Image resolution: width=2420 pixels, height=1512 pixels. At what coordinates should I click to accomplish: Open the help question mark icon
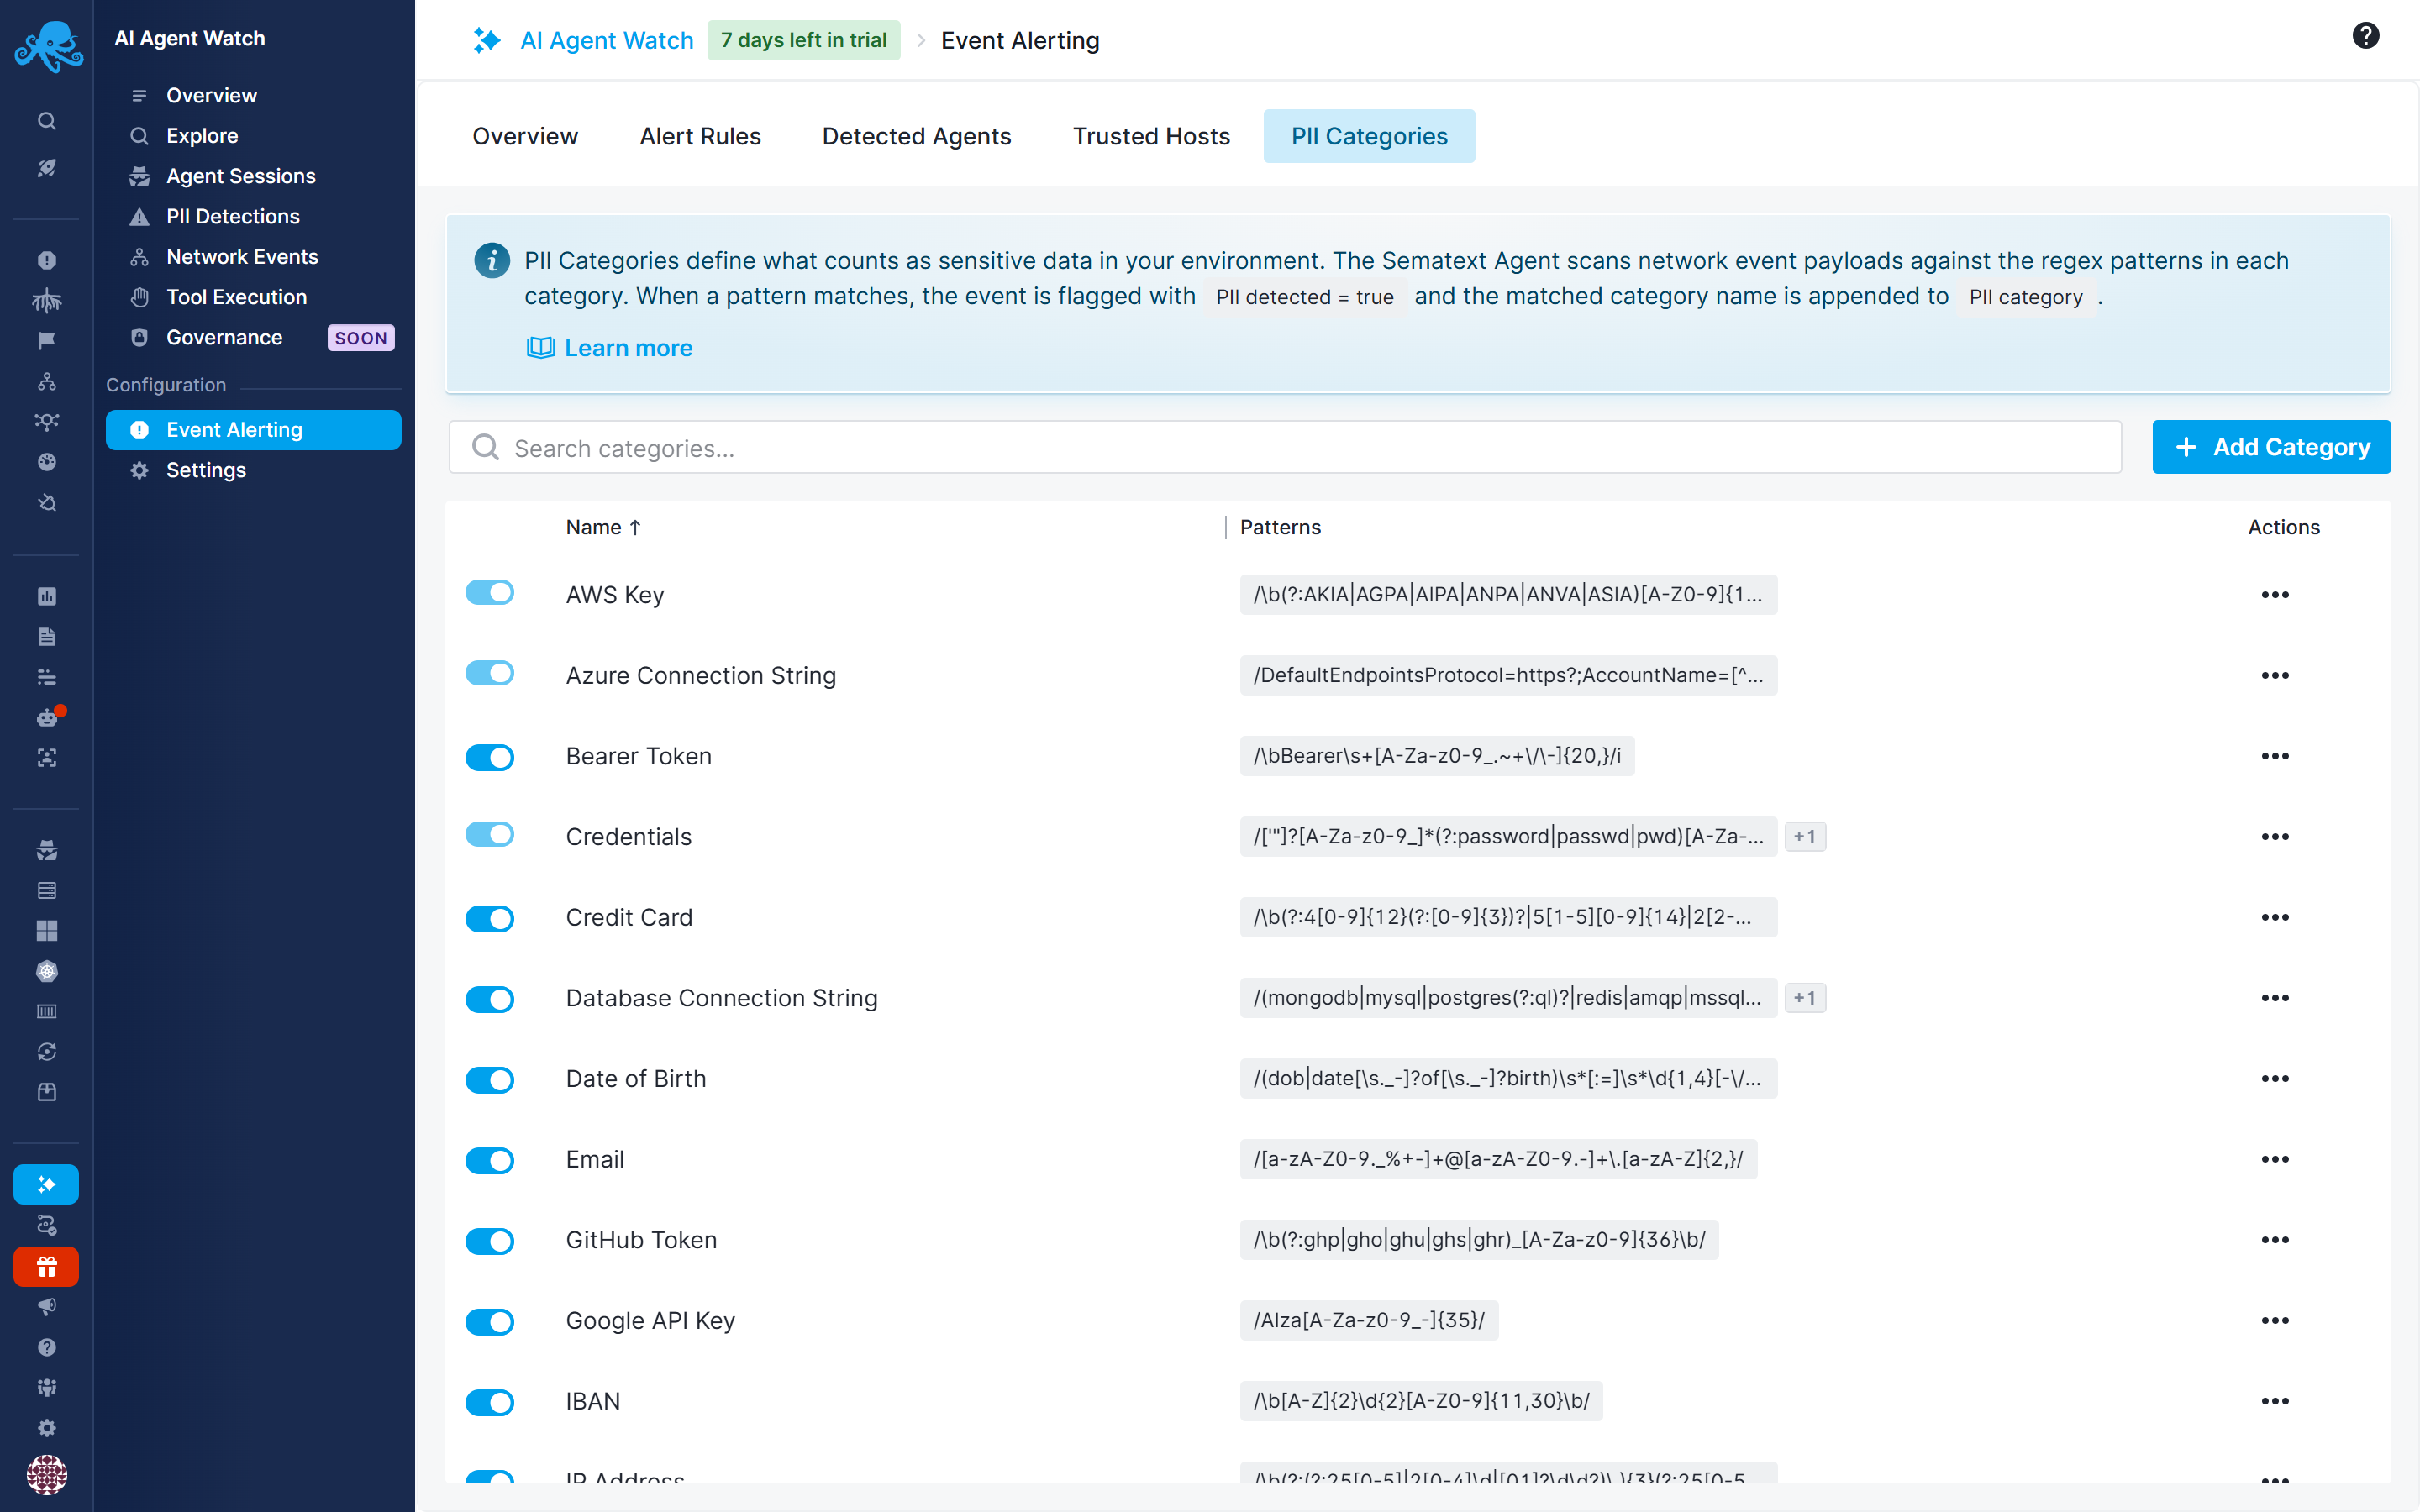tap(2365, 36)
